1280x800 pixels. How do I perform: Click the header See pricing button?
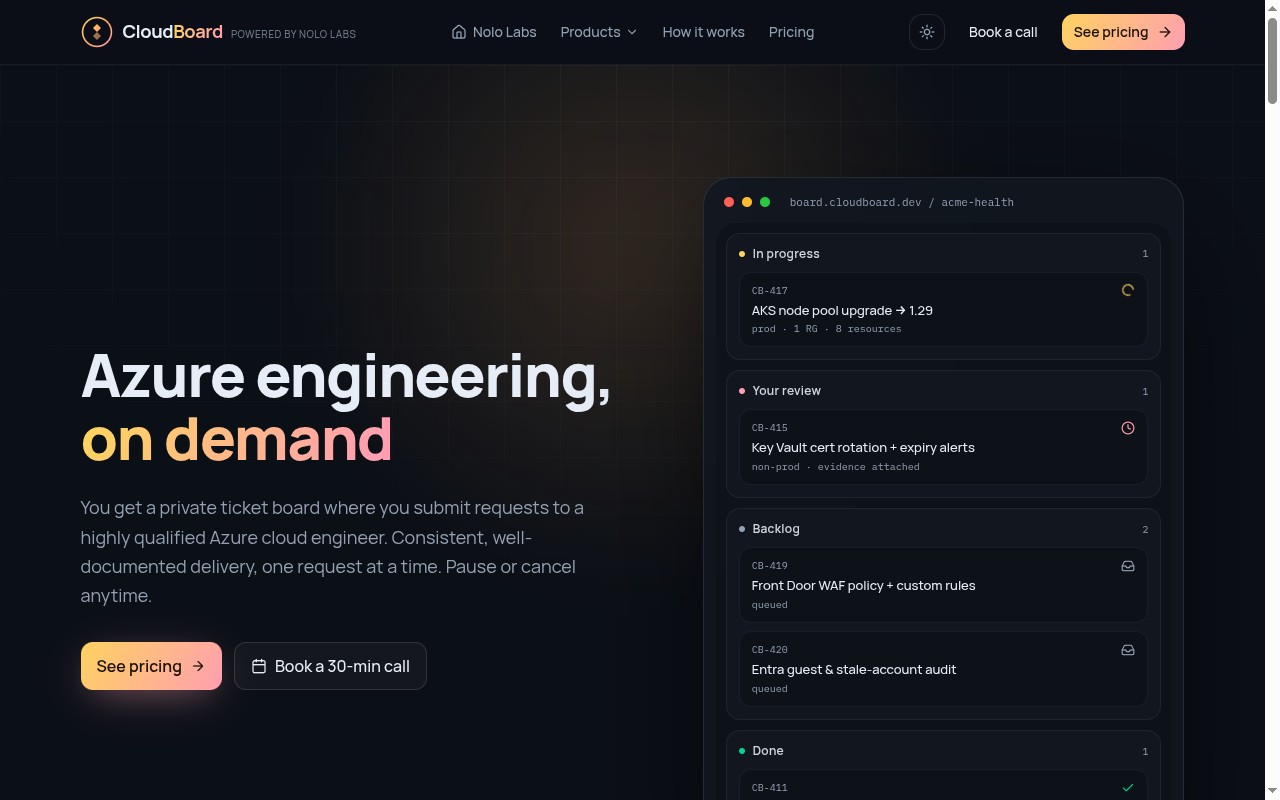click(1123, 32)
